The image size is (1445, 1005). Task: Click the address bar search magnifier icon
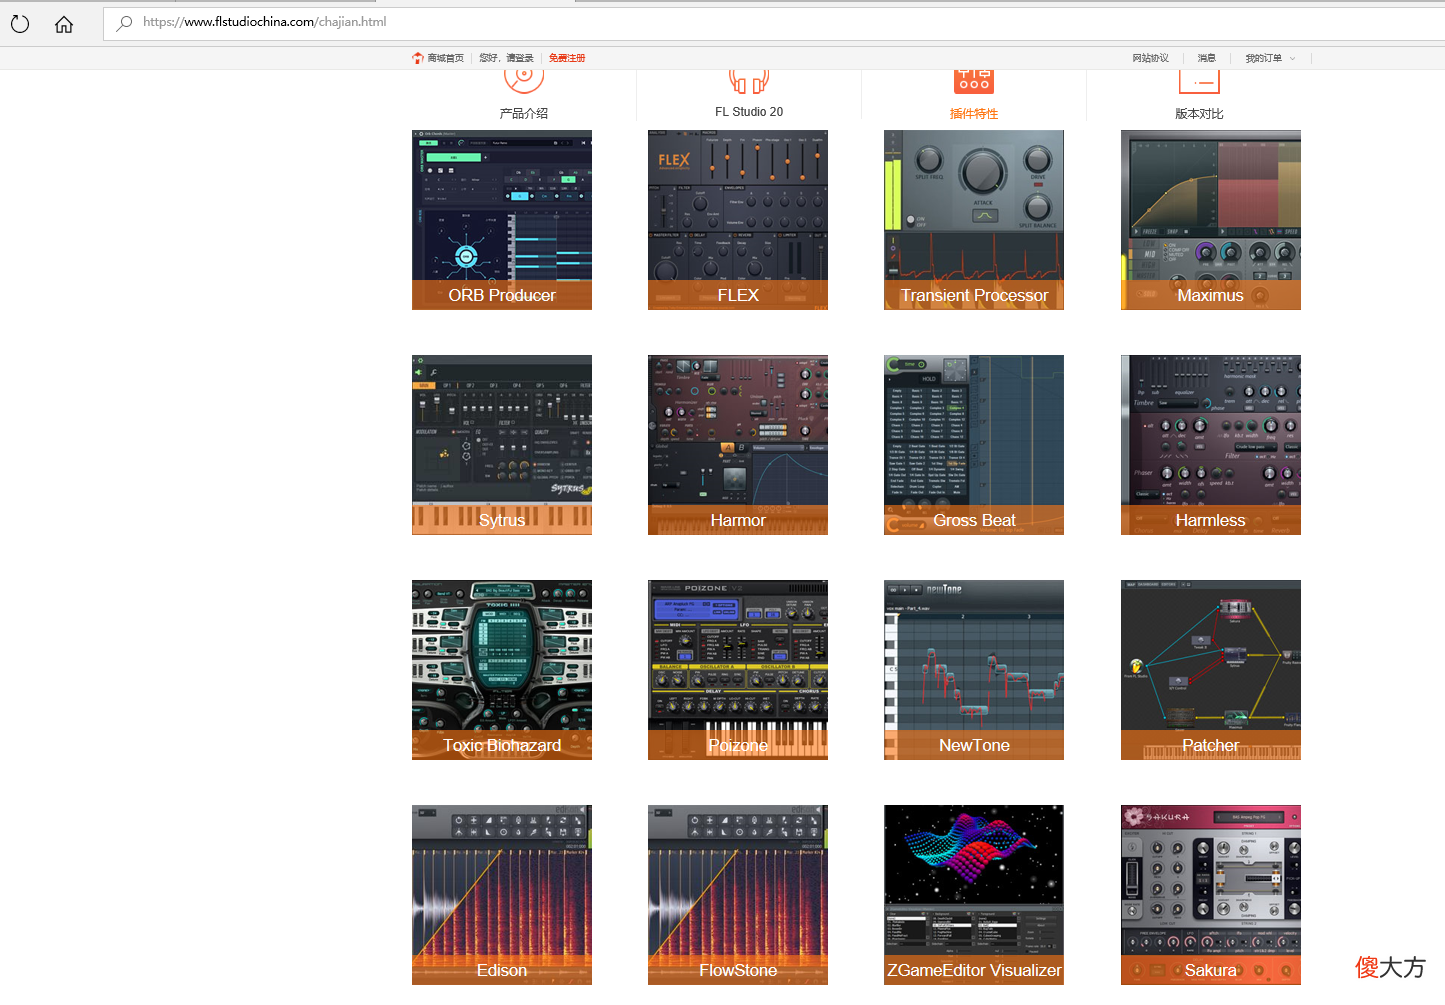tap(124, 23)
